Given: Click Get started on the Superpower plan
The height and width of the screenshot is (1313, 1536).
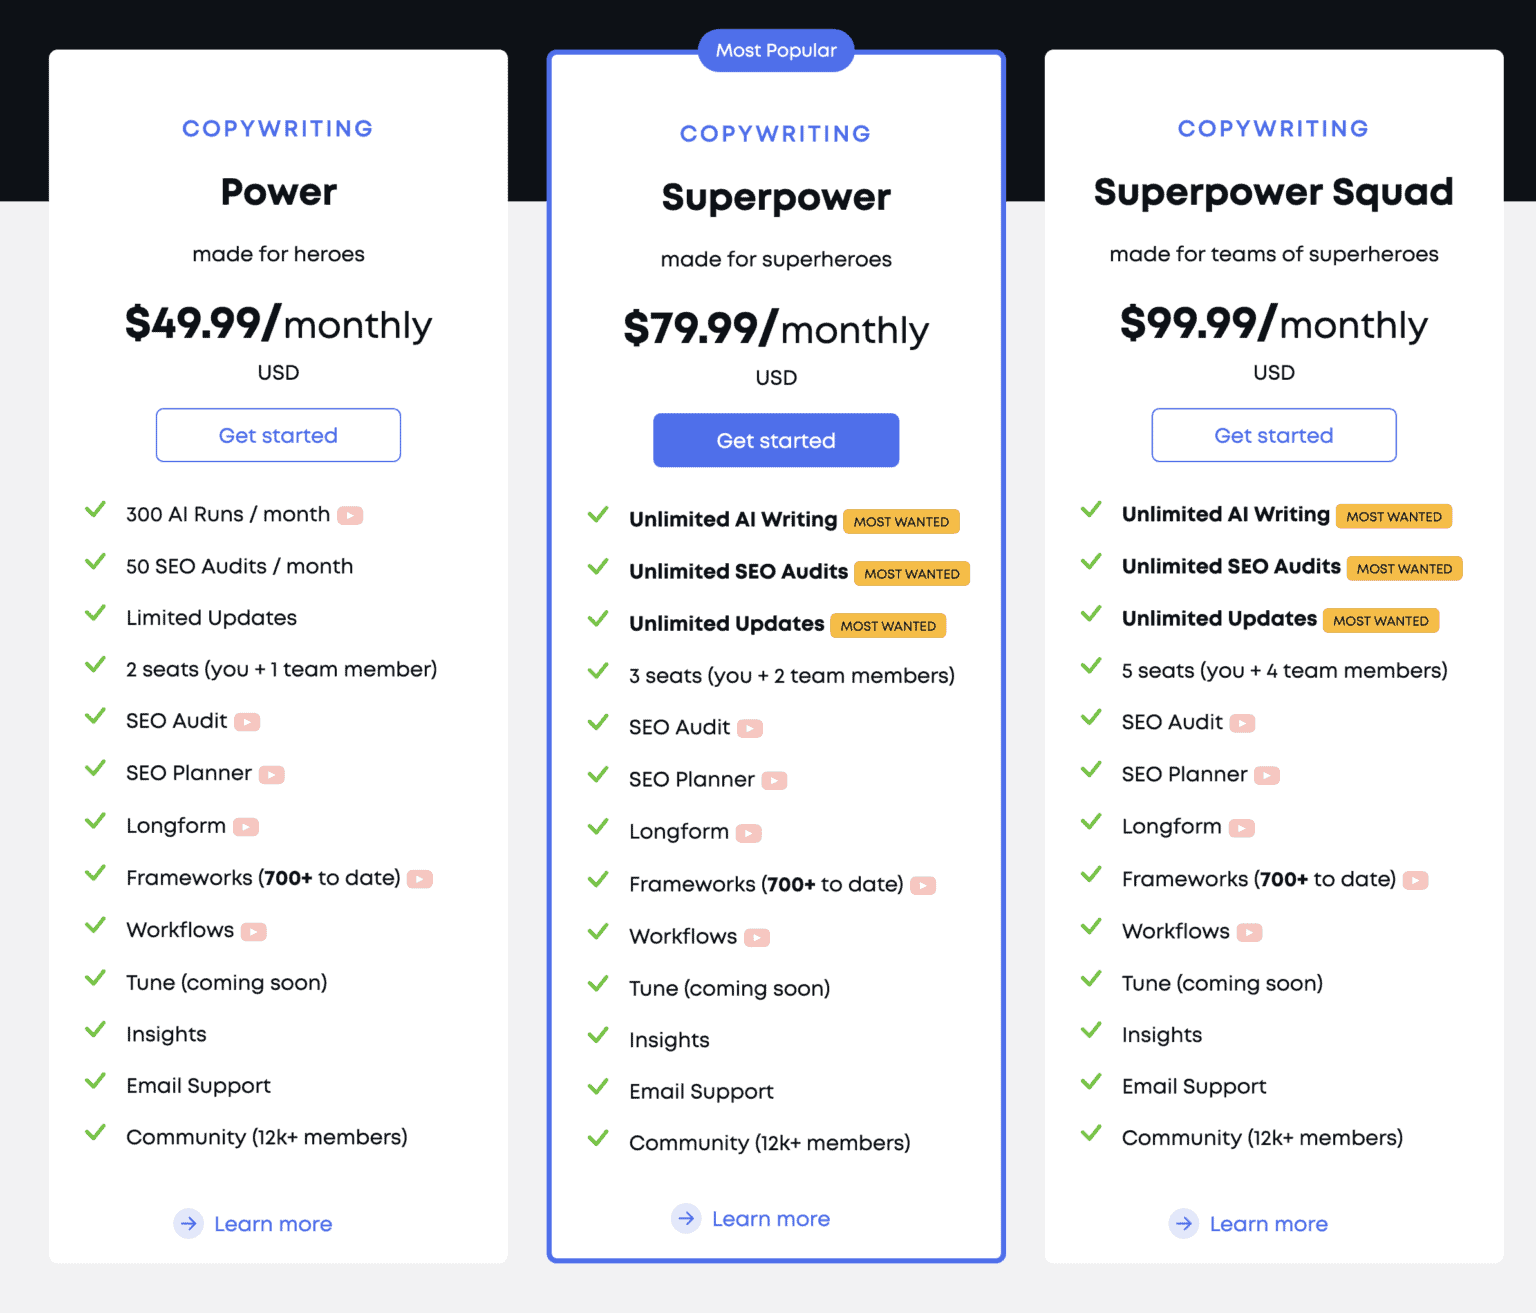Looking at the screenshot, I should coord(775,440).
